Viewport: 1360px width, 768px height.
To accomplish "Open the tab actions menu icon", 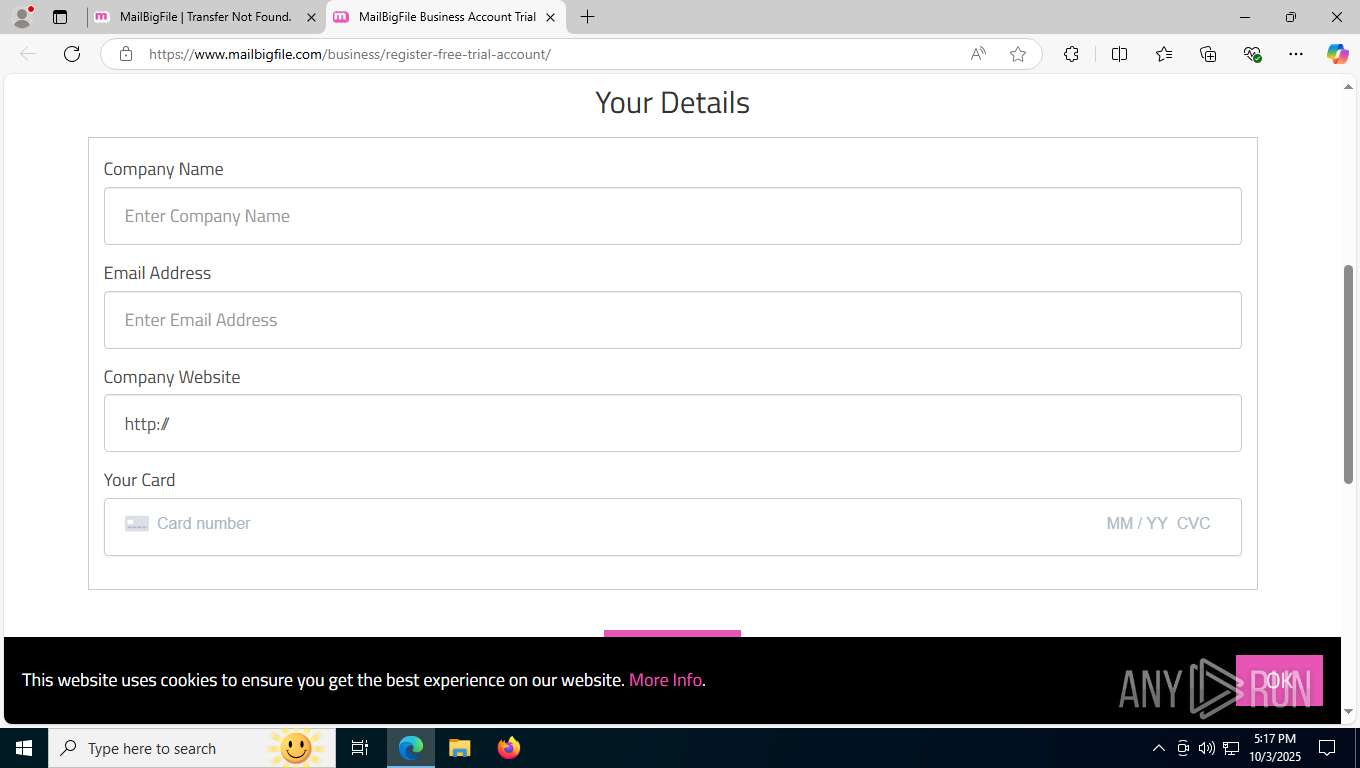I will [60, 17].
